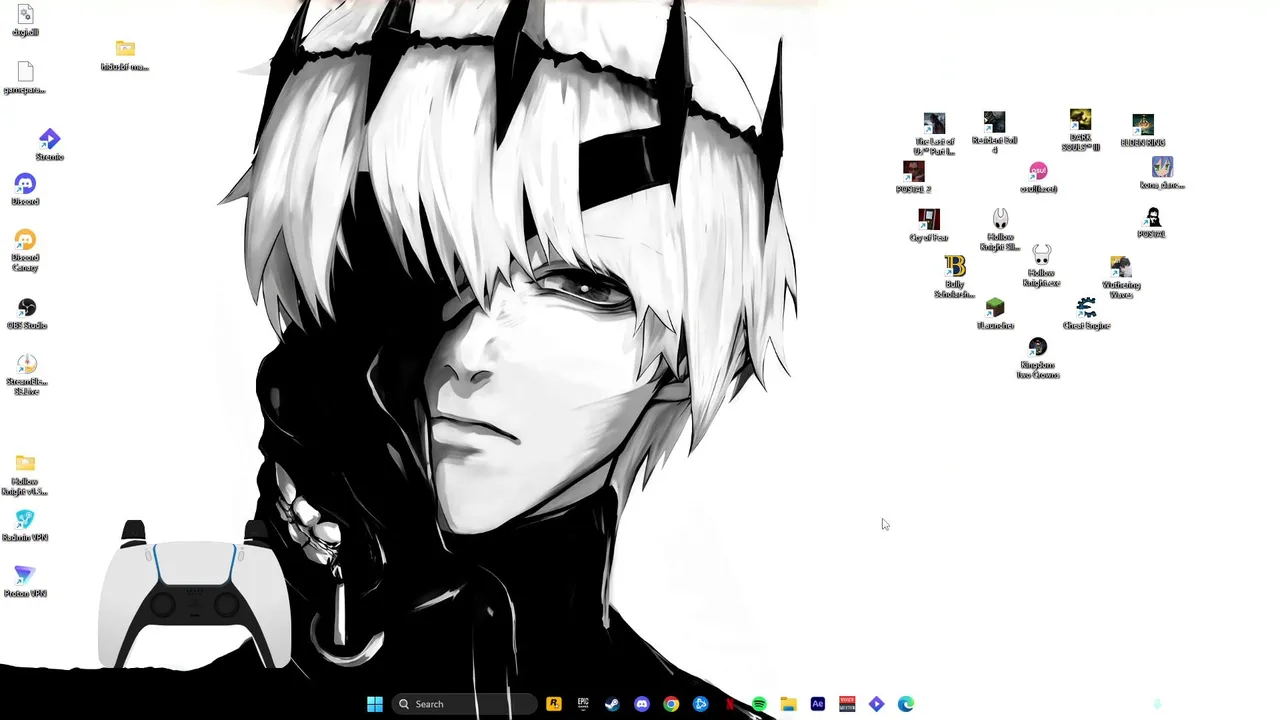
Task: Open Stremio from the taskbar
Action: click(876, 704)
